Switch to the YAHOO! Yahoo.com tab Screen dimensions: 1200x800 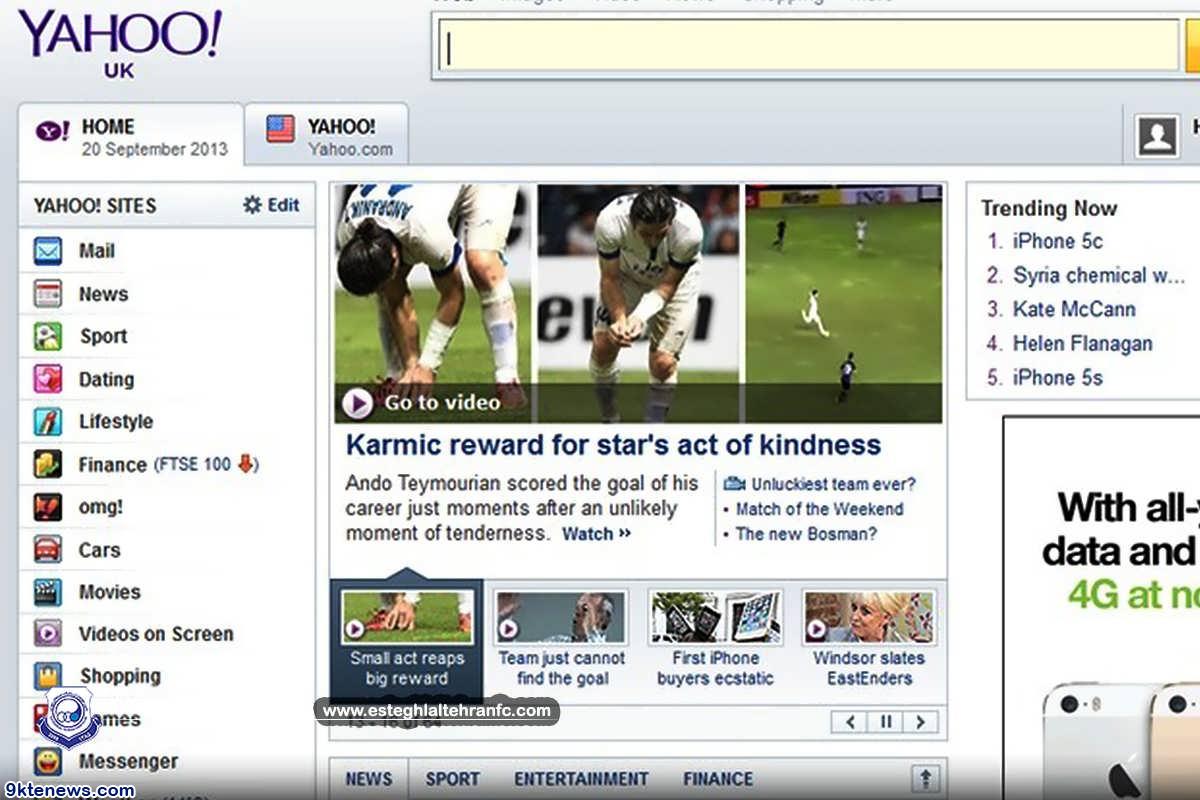327,134
